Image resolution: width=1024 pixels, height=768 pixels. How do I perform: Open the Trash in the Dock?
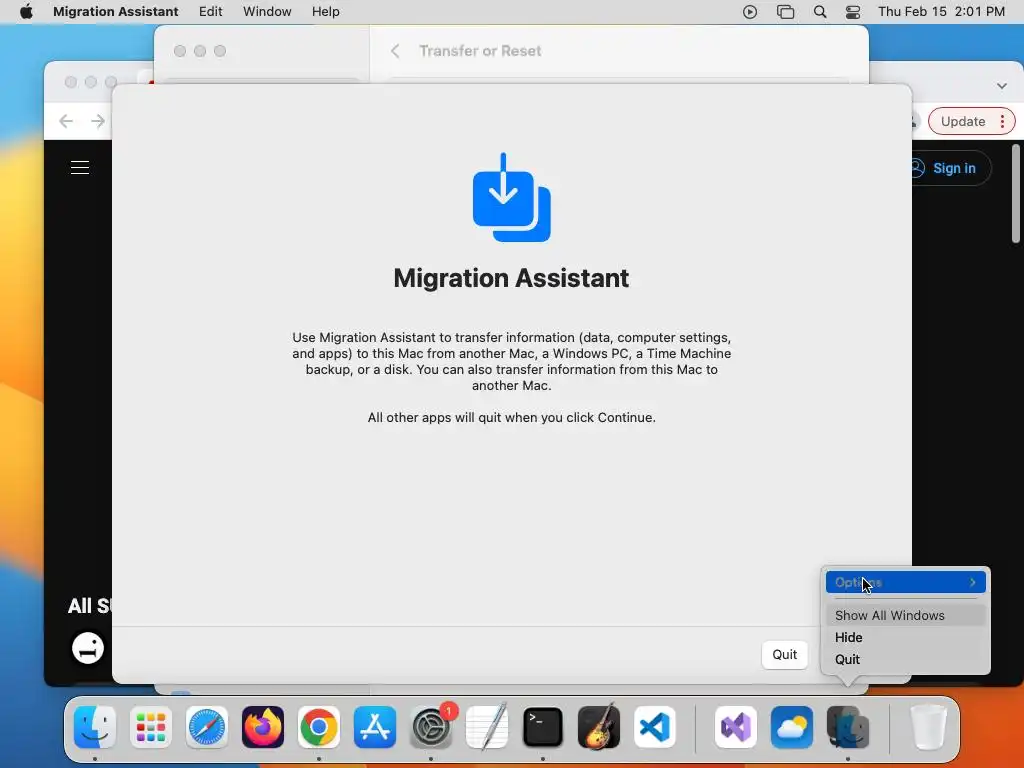928,727
